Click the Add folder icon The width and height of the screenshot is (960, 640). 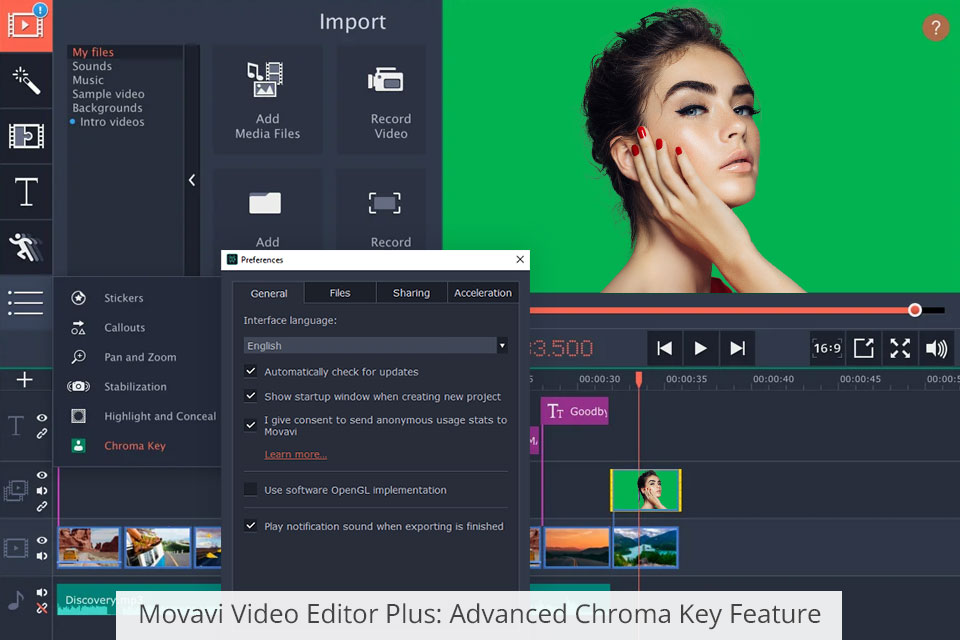pos(265,203)
